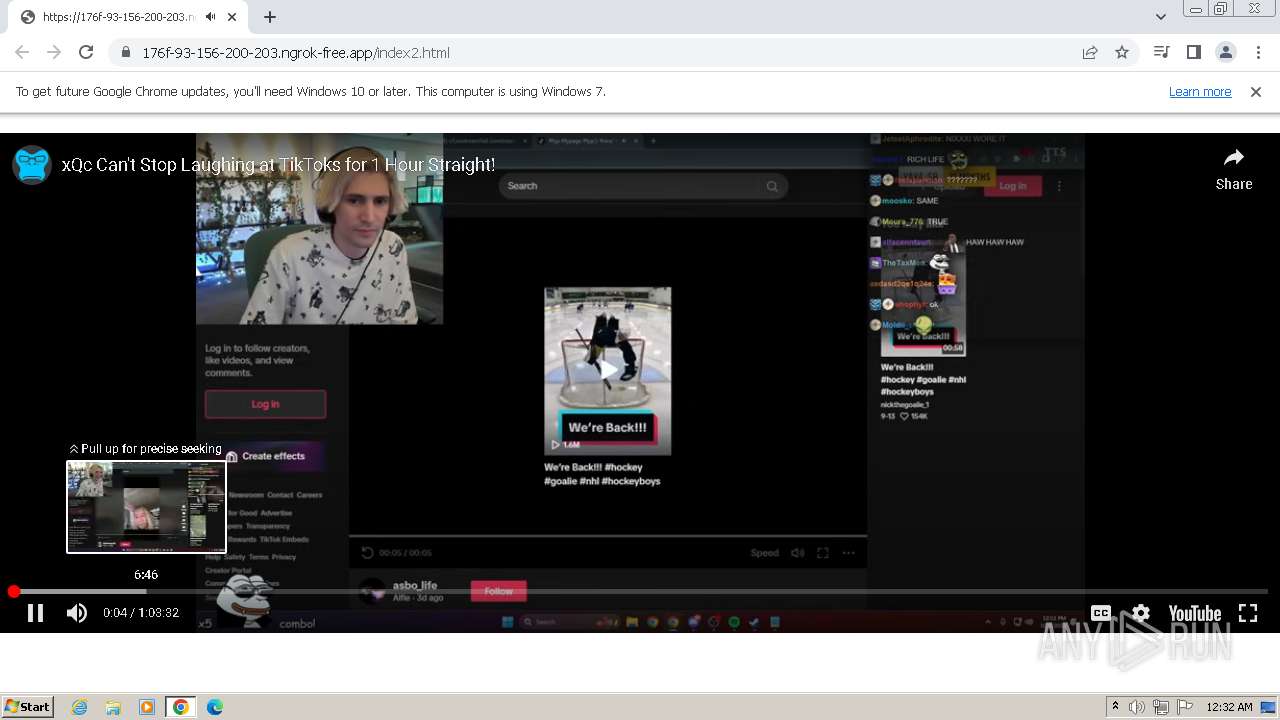
Task: Close the current ngrok tab
Action: [x=233, y=17]
